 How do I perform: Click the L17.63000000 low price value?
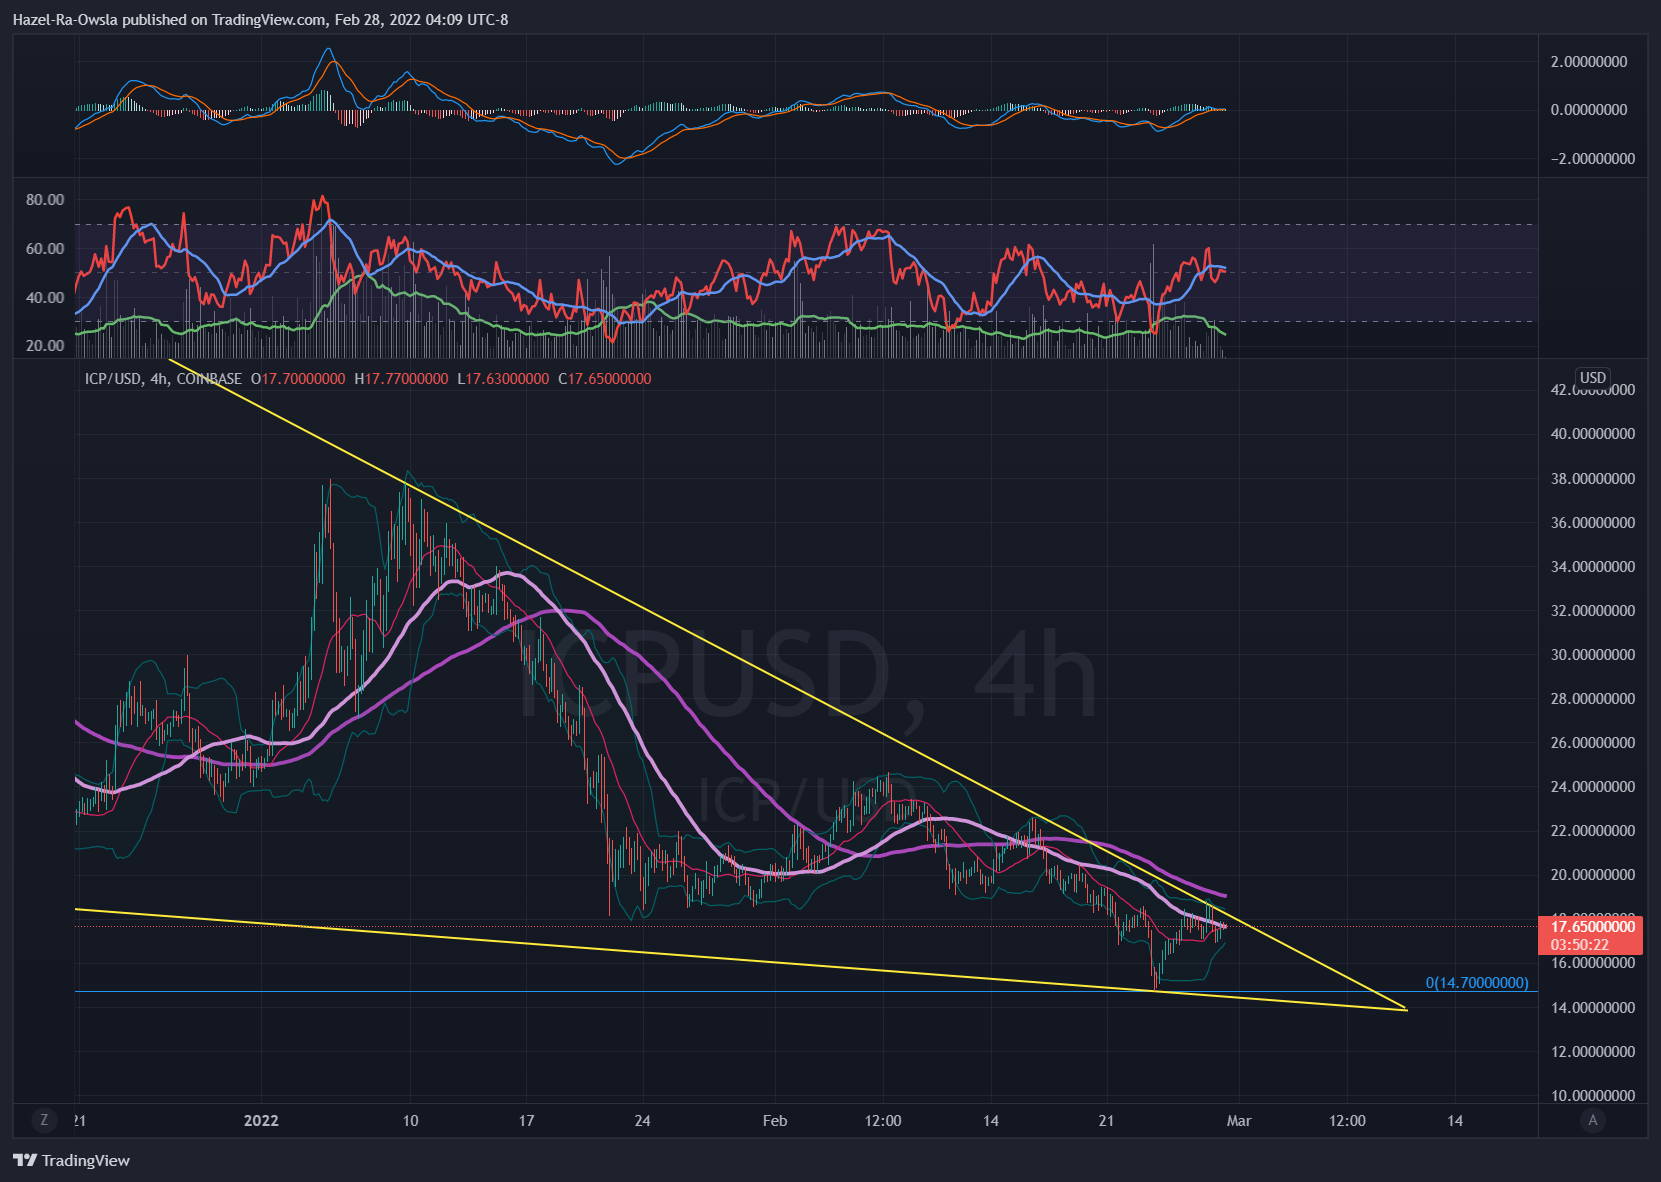[x=503, y=379]
